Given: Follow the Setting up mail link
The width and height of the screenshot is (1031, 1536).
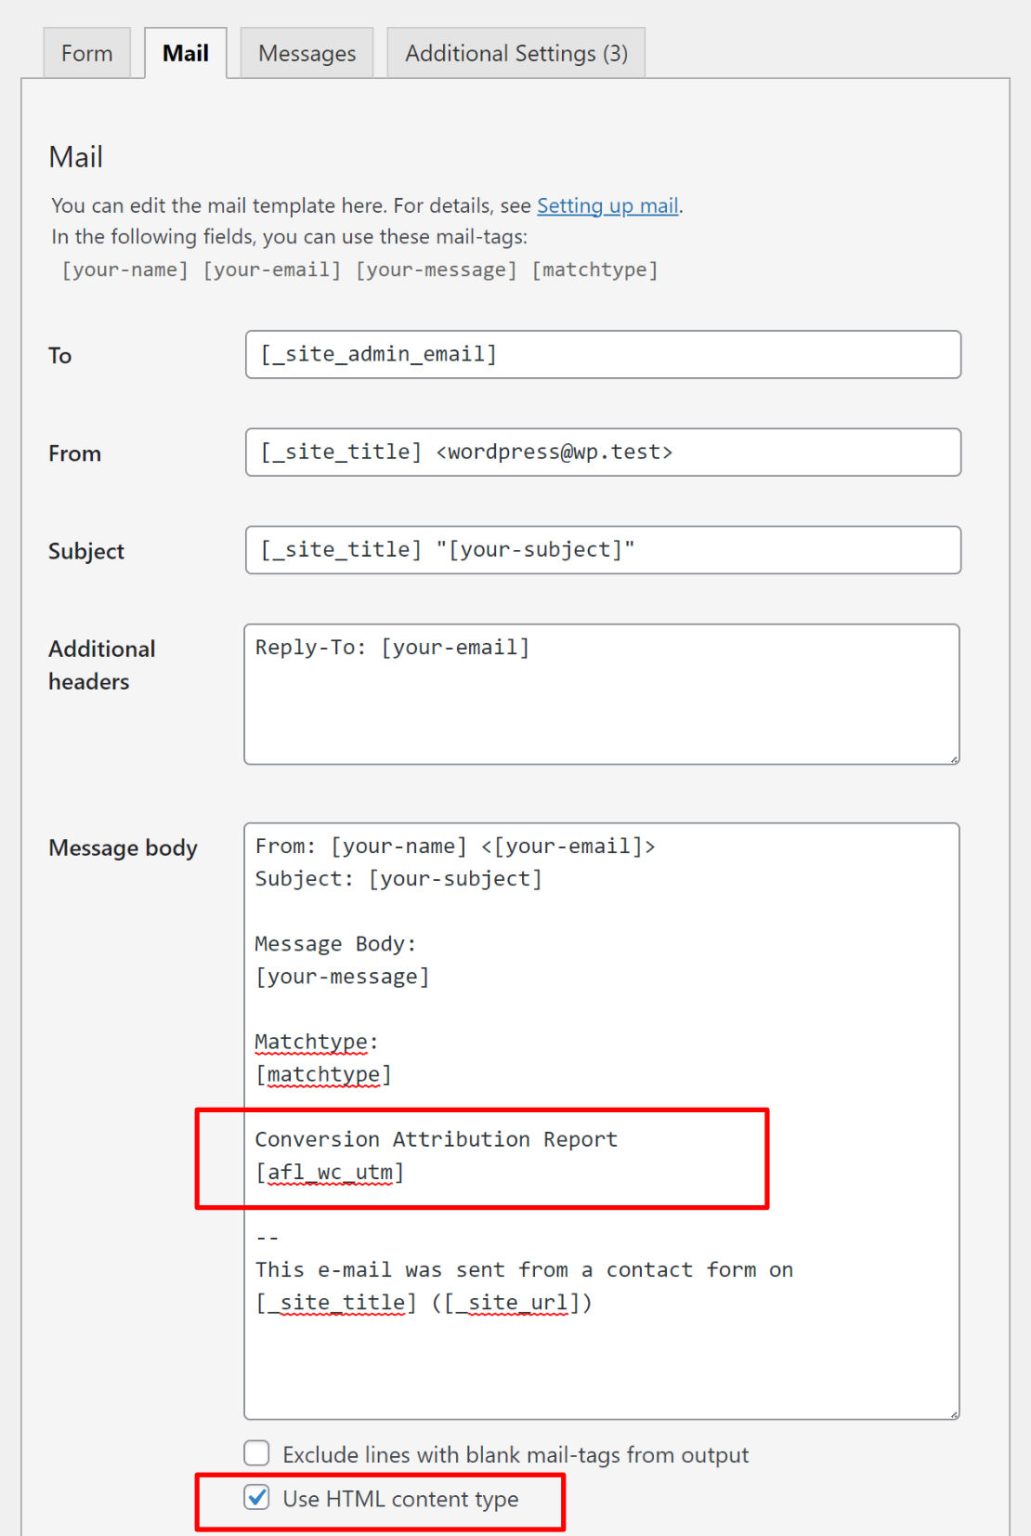Looking at the screenshot, I should [608, 205].
